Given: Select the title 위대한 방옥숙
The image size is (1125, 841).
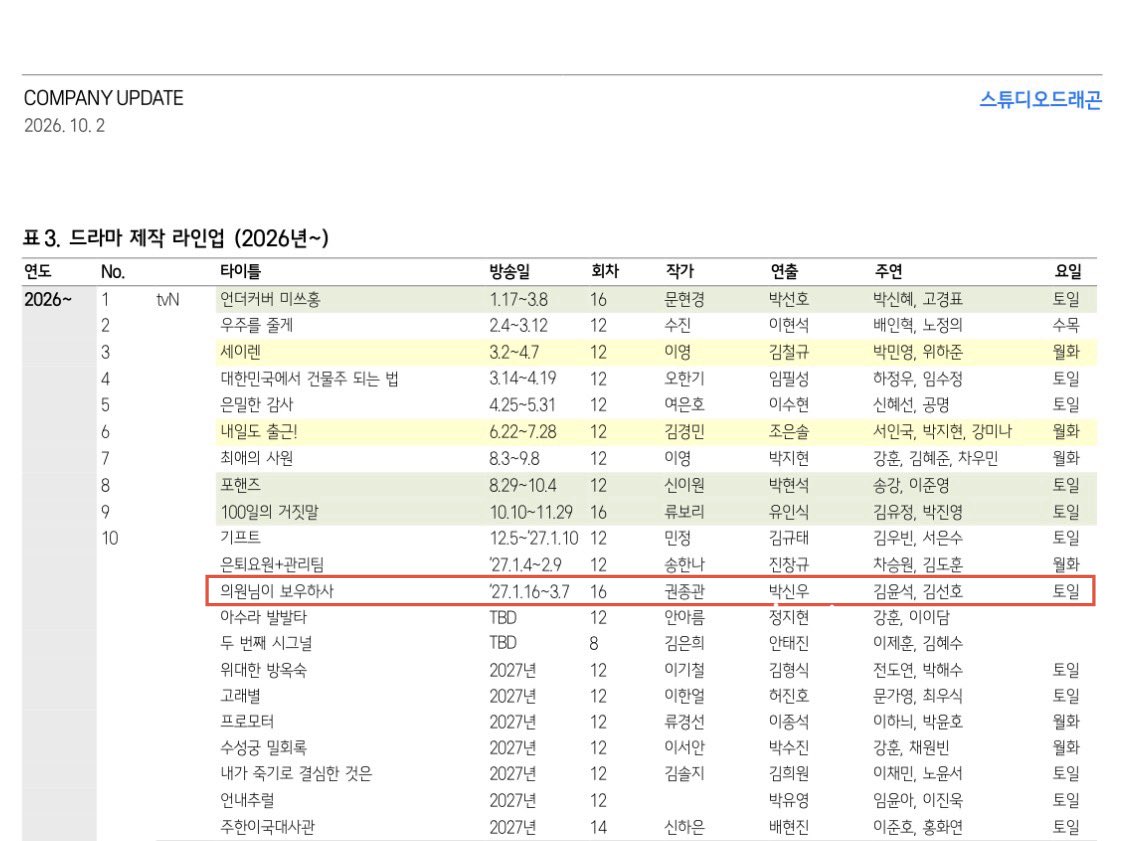Looking at the screenshot, I should tap(263, 670).
